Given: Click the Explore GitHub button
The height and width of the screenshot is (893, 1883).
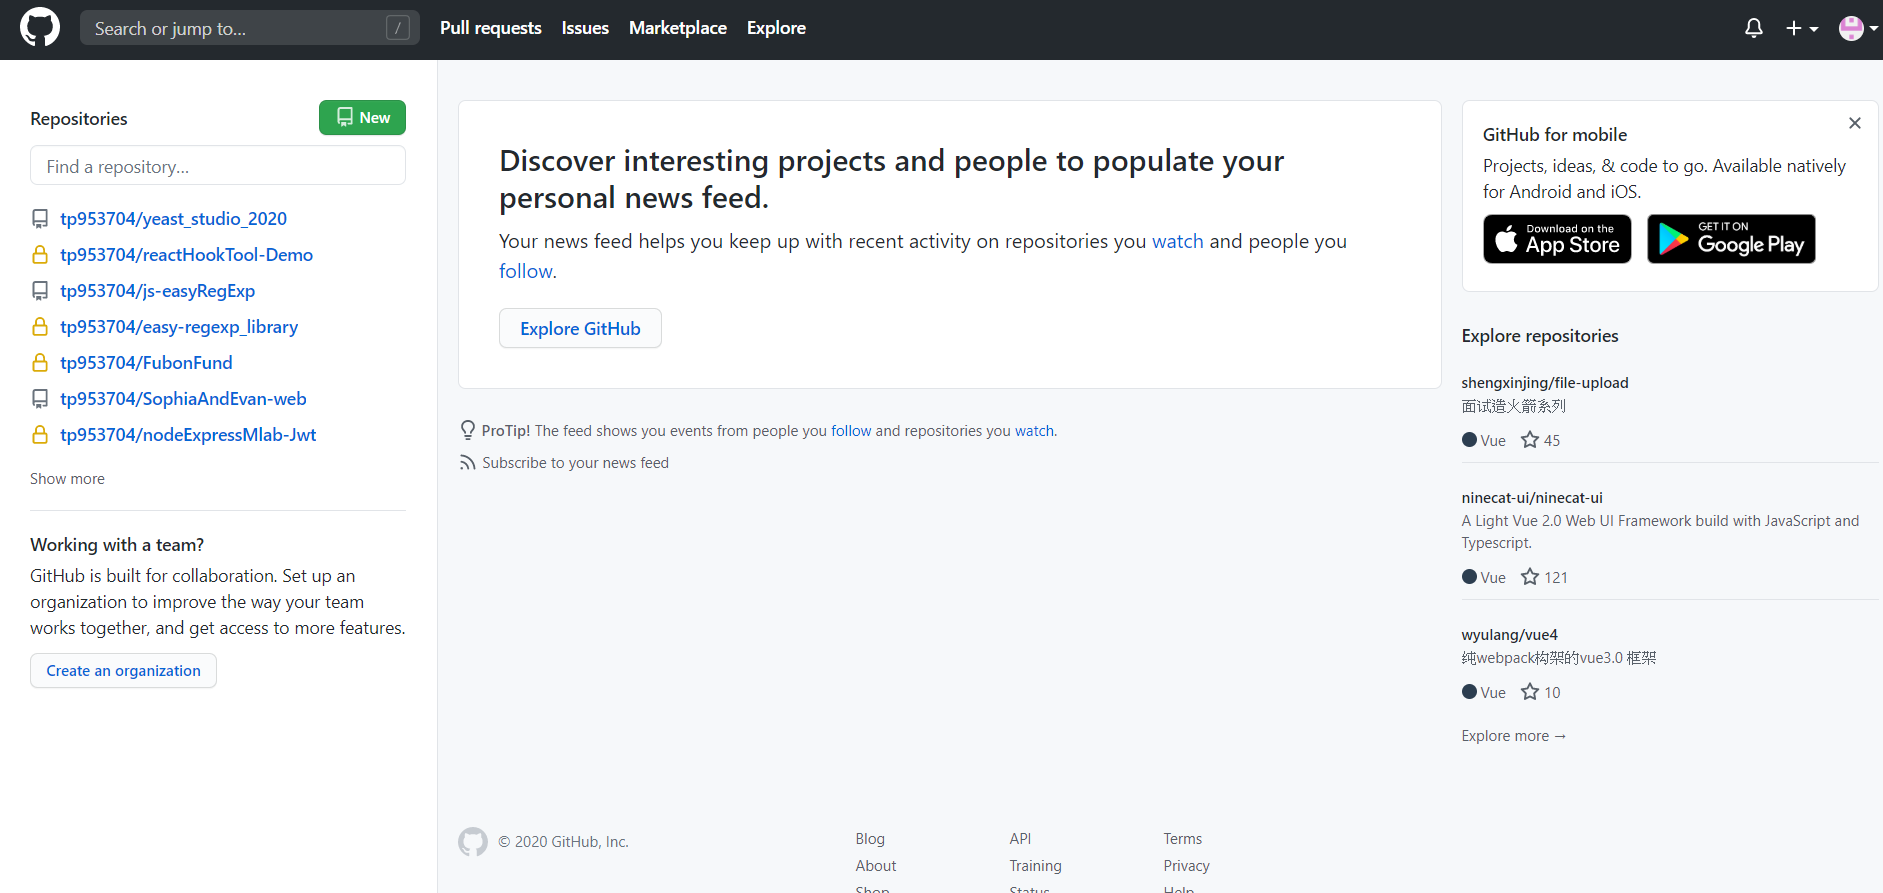Looking at the screenshot, I should tap(580, 328).
